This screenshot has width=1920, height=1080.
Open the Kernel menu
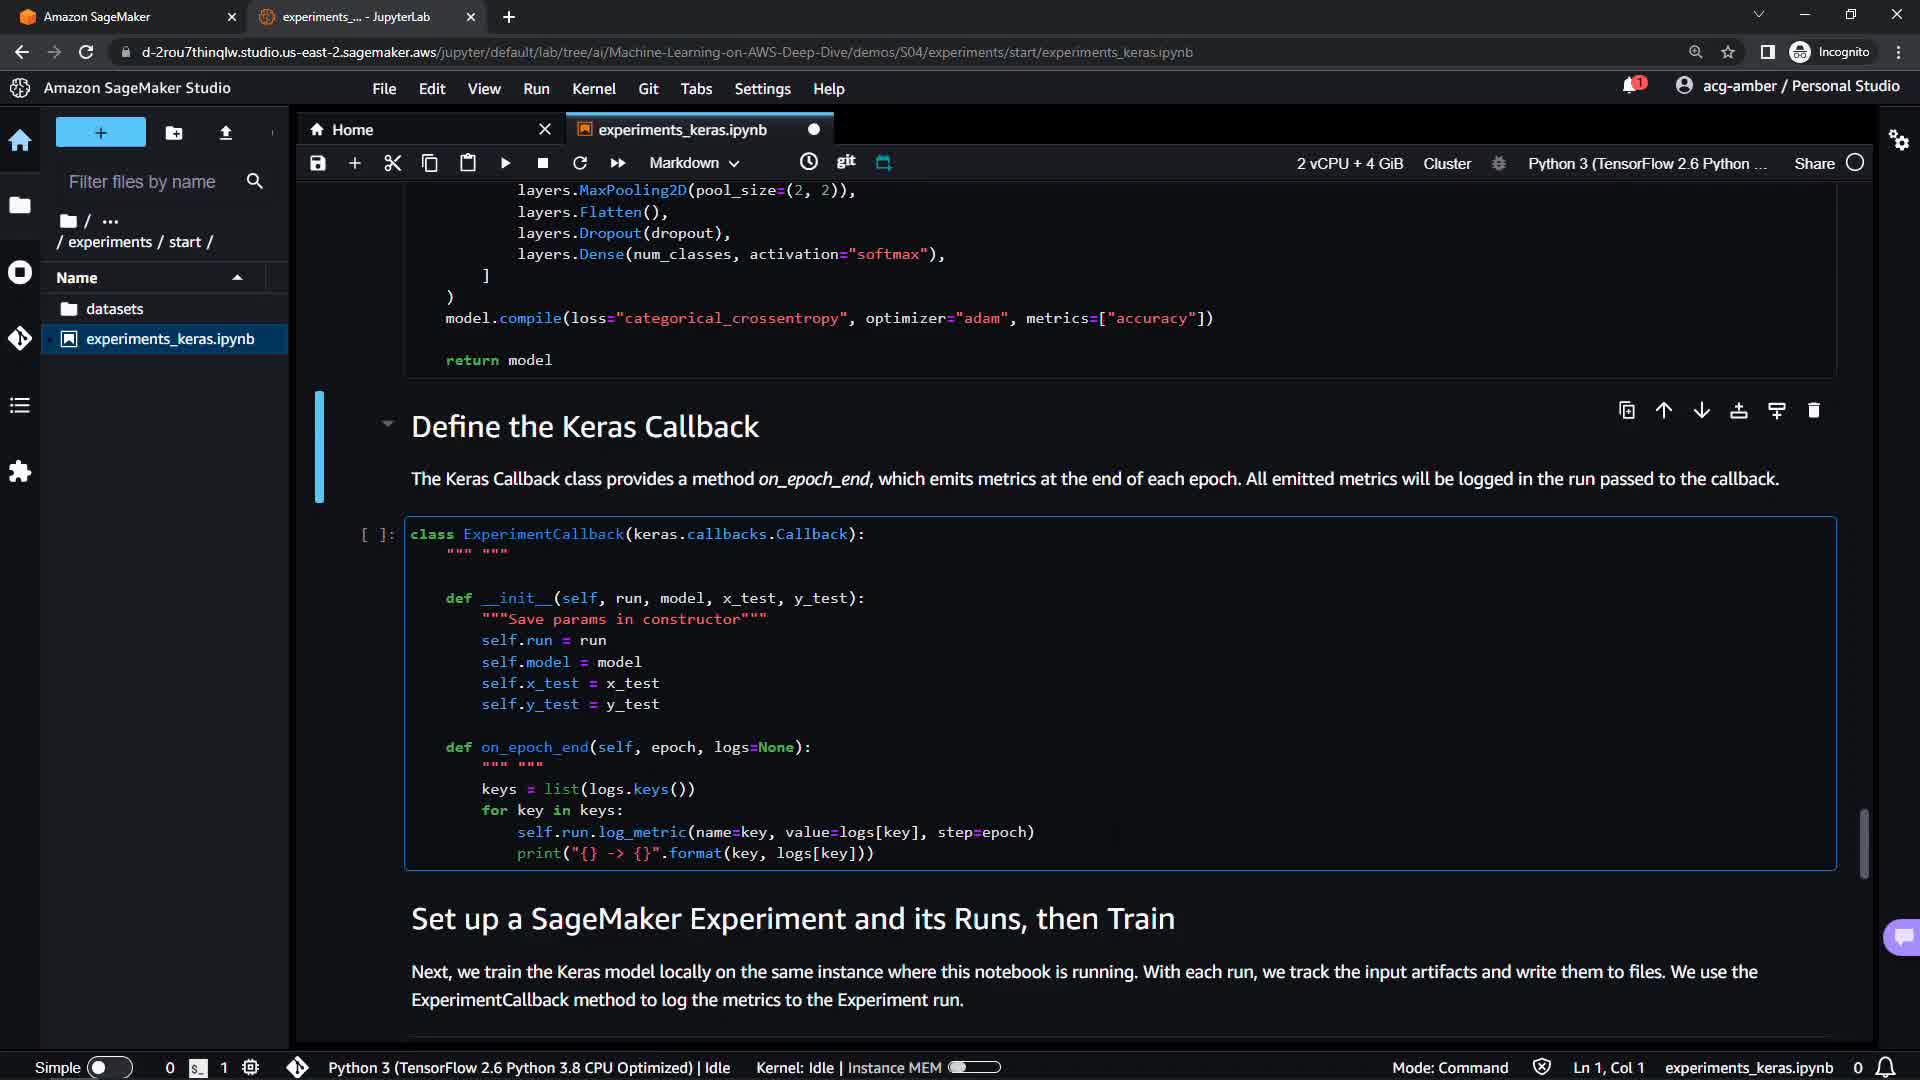coord(593,89)
